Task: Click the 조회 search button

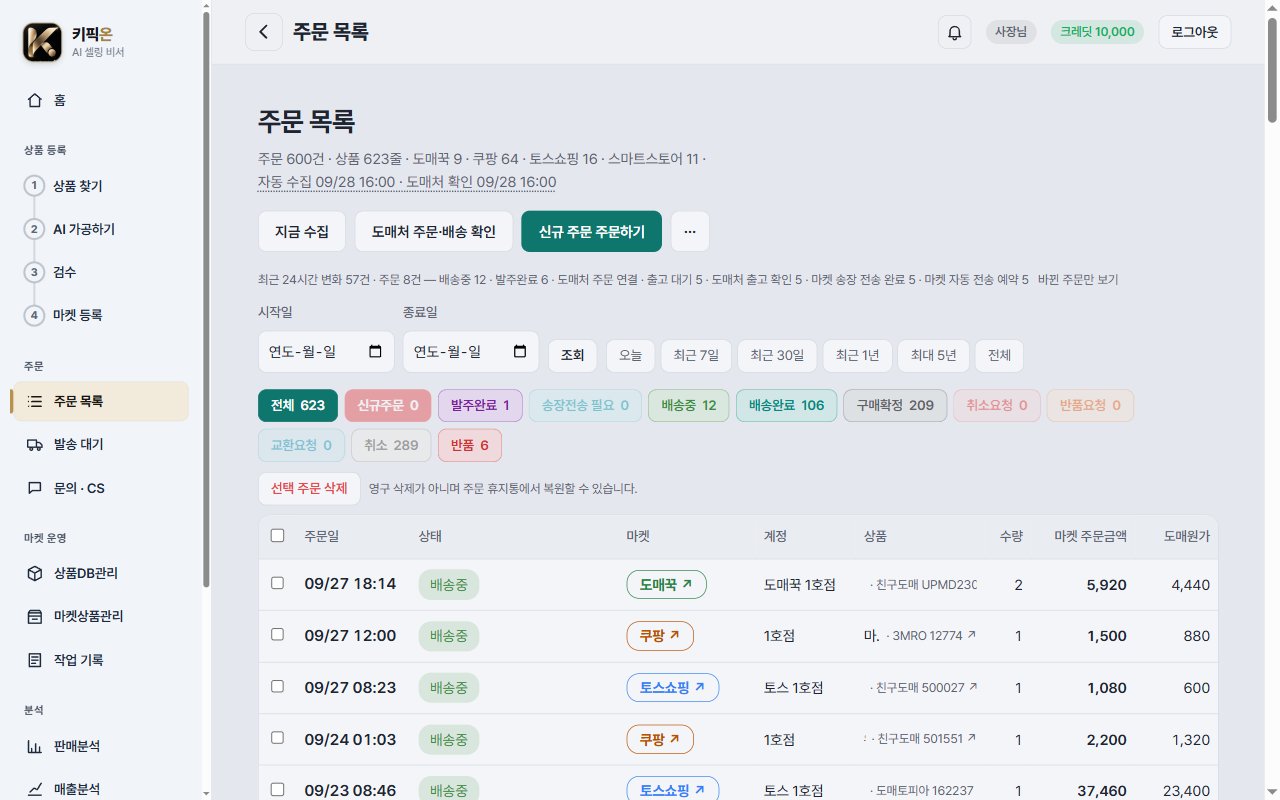Action: (x=573, y=356)
